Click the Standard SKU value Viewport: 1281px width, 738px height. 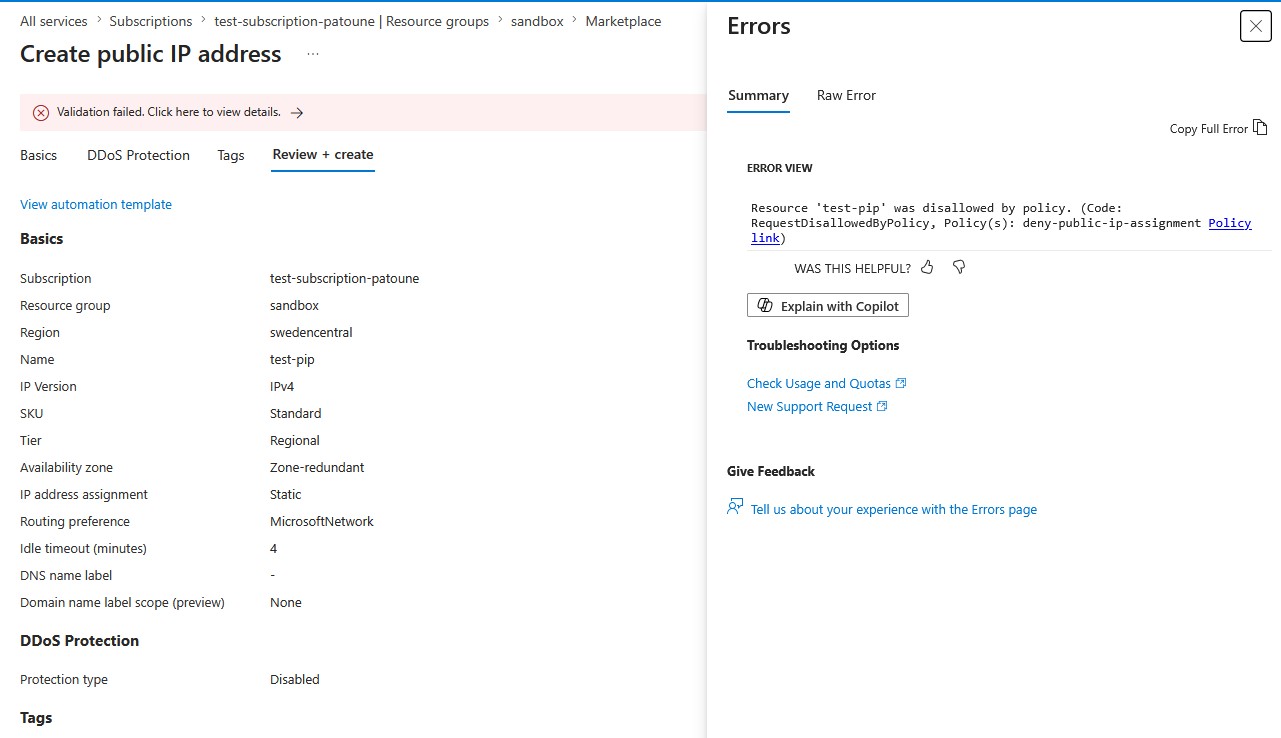pos(296,413)
